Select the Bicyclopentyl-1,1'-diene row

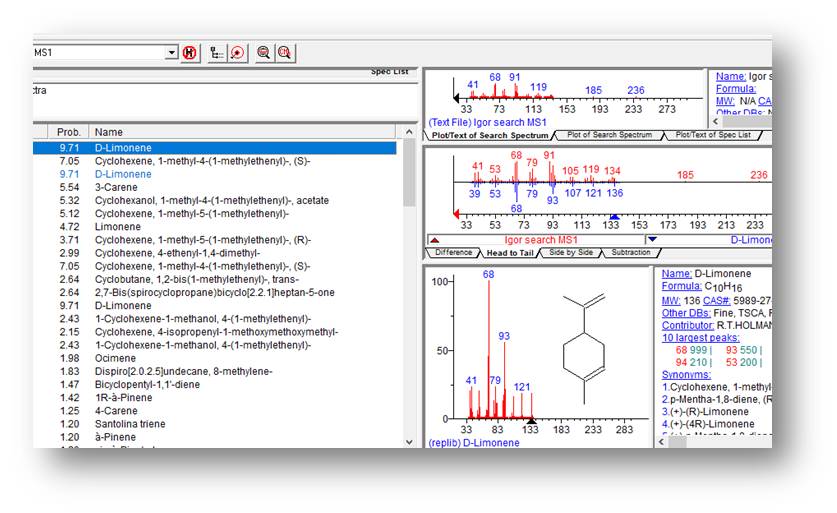click(215, 384)
